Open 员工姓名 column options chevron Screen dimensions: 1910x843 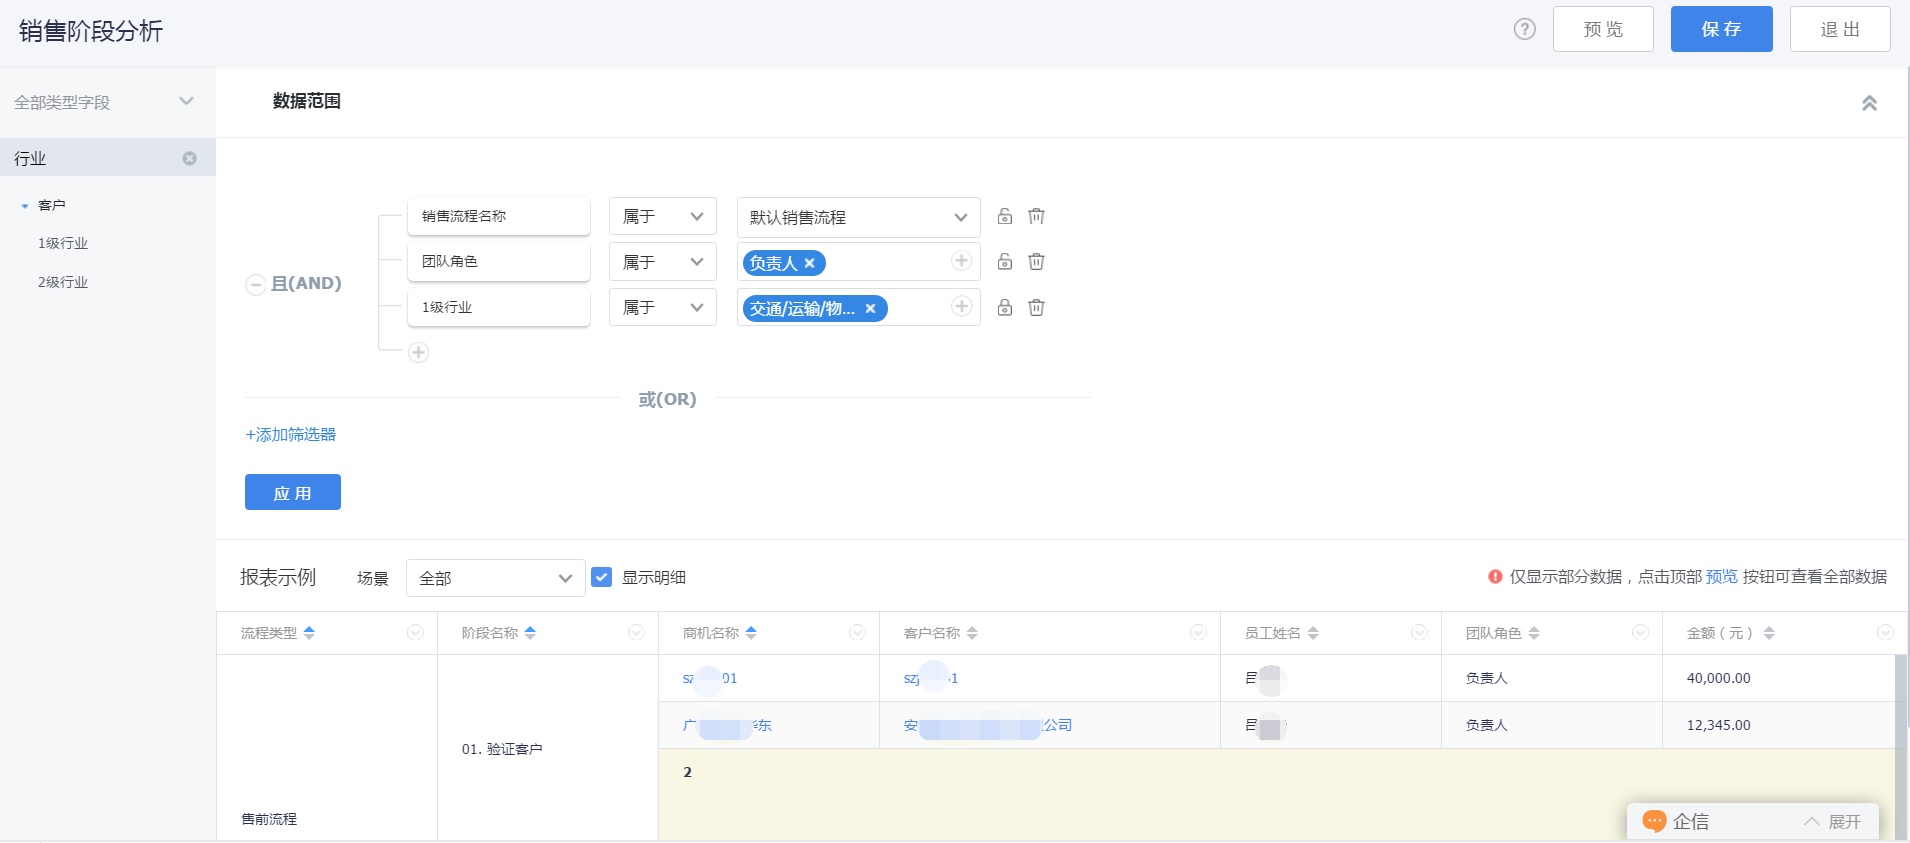pos(1419,632)
